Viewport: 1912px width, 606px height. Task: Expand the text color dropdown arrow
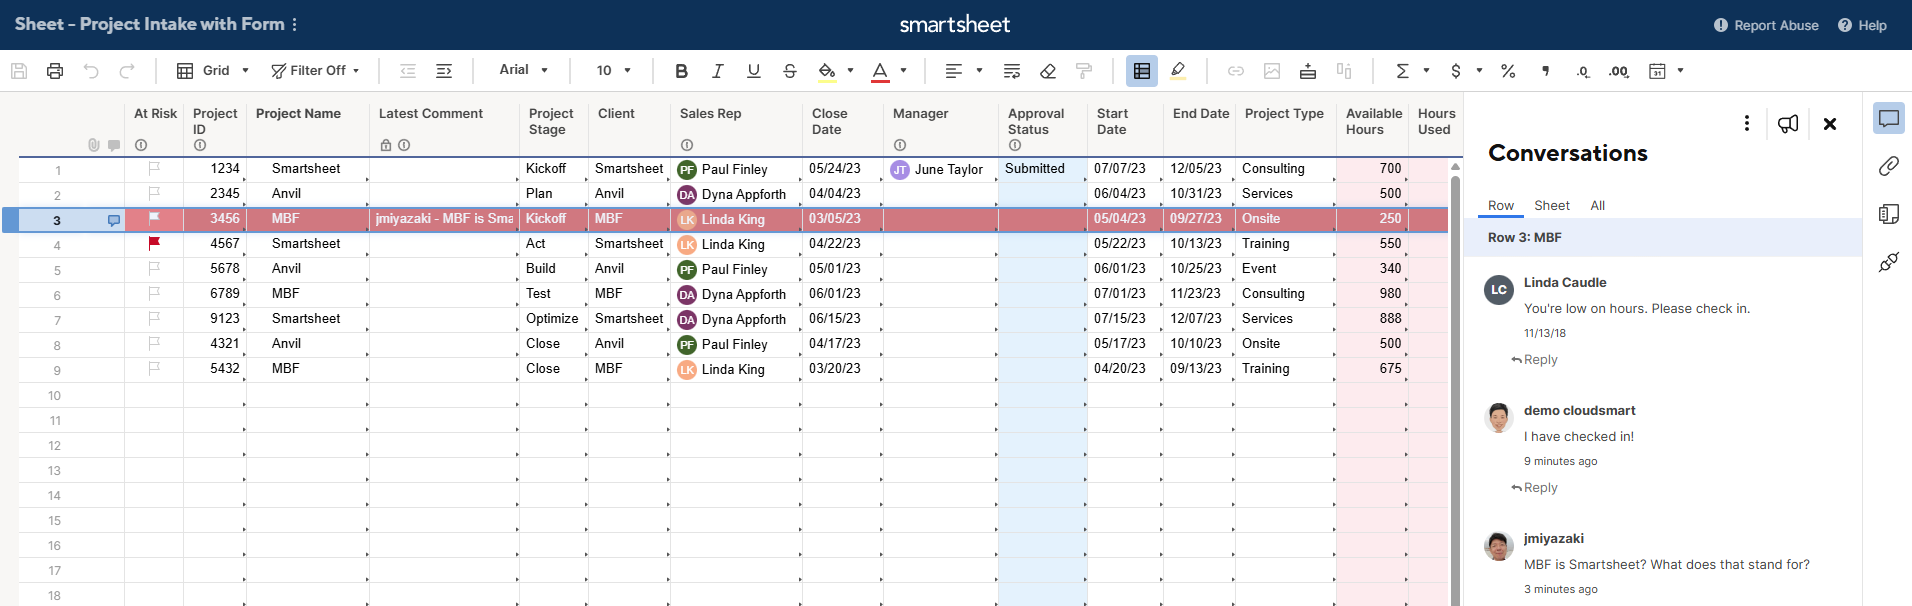[903, 71]
